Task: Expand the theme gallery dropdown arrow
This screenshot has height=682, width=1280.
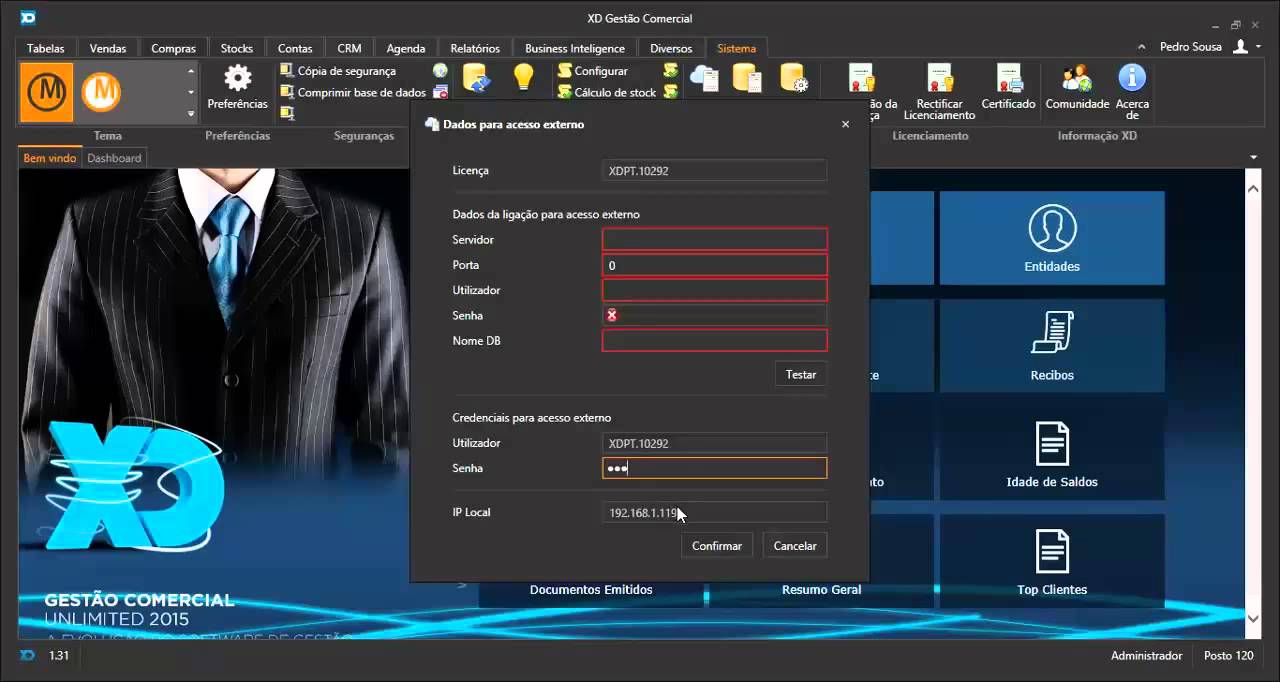Action: tap(191, 114)
